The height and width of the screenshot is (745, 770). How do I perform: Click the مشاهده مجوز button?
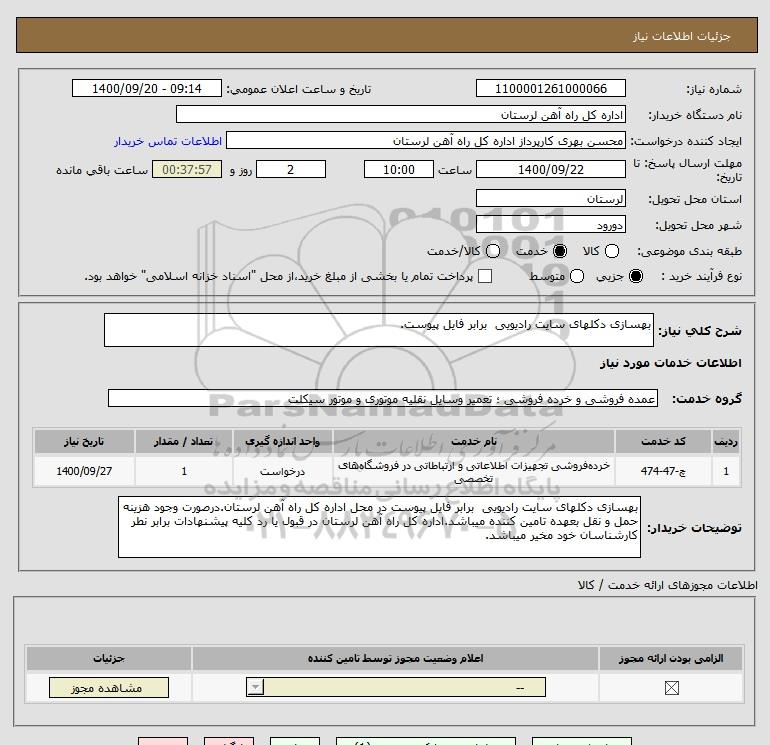(x=109, y=688)
